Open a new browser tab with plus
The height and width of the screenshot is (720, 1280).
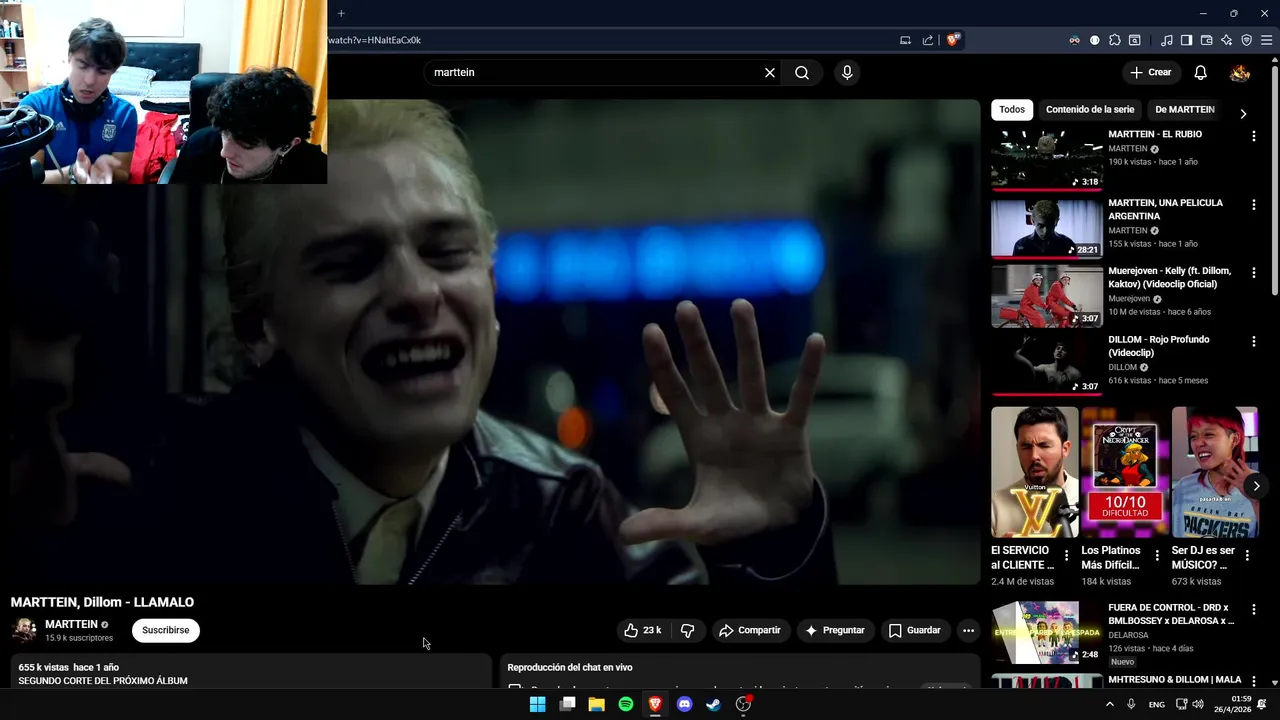click(341, 13)
